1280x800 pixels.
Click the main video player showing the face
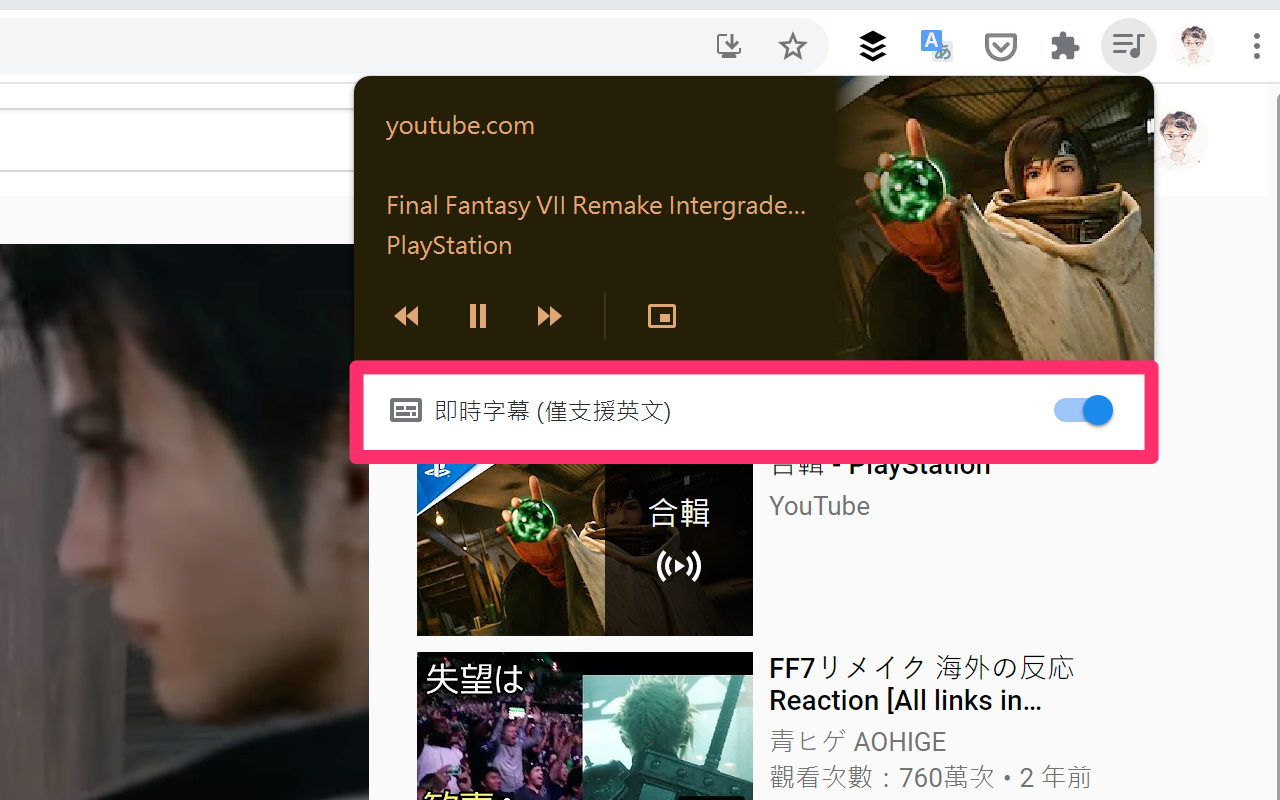tap(184, 522)
